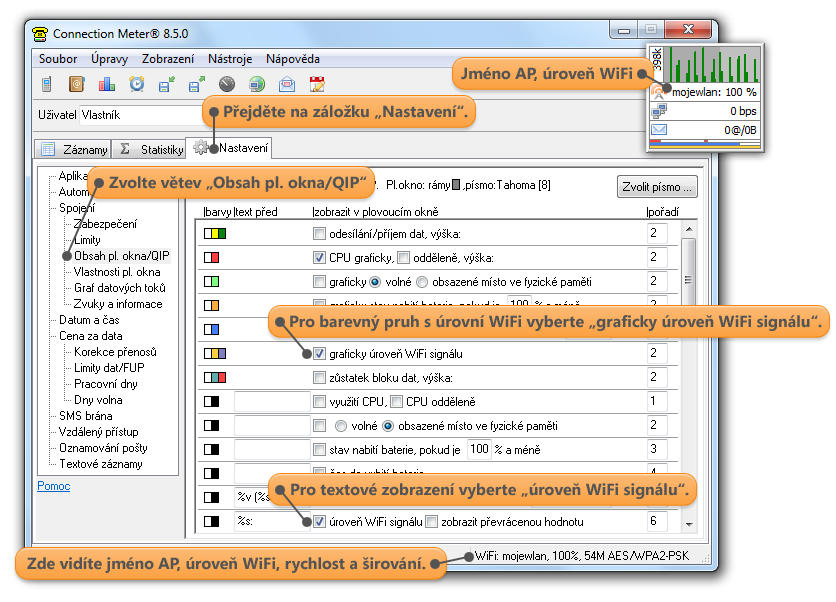This screenshot has width=836, height=602.
Task: Select Vzdálený přístup tree item
Action: [x=99, y=432]
